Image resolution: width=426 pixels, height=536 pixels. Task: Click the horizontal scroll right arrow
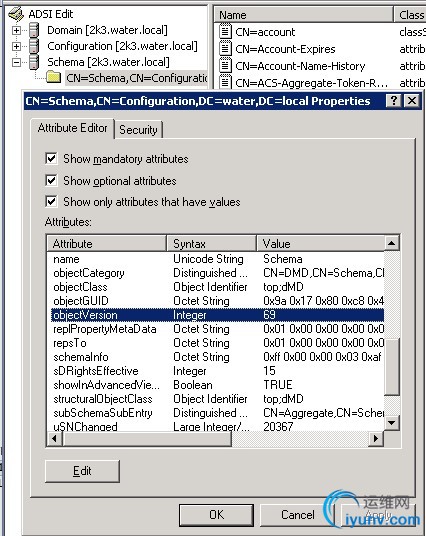(376, 438)
